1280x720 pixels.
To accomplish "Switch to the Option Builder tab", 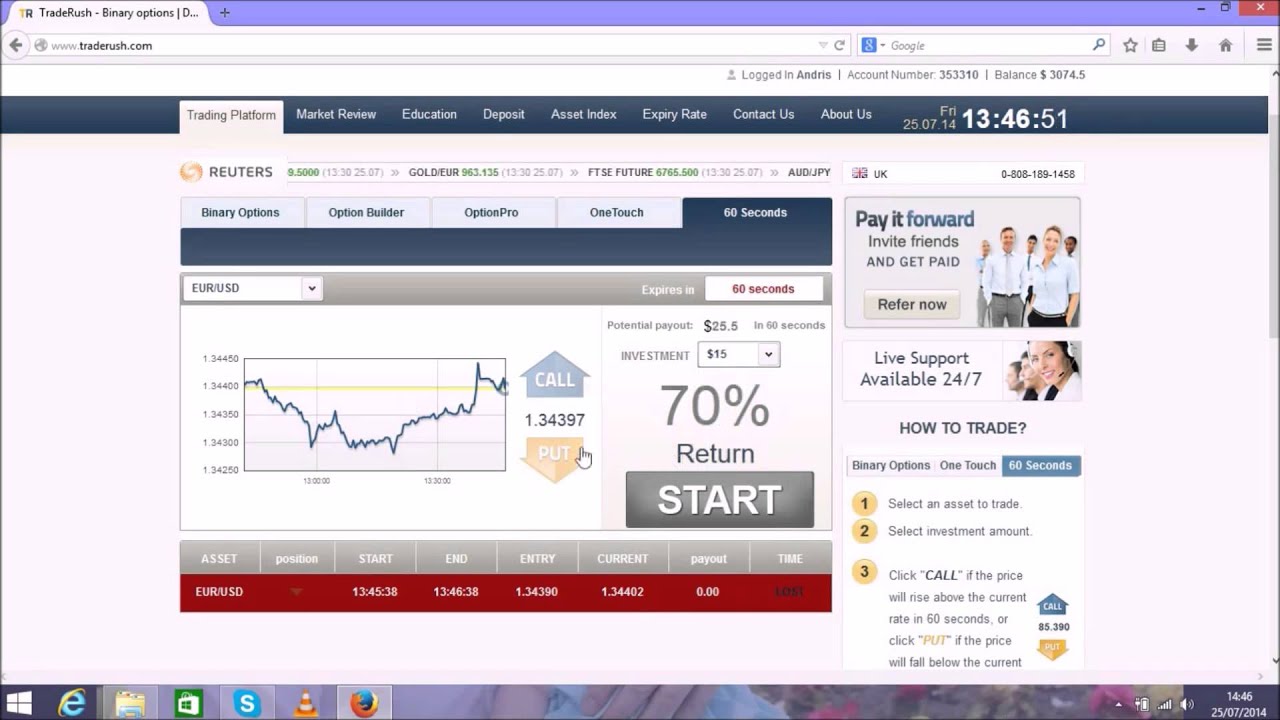I will [366, 212].
